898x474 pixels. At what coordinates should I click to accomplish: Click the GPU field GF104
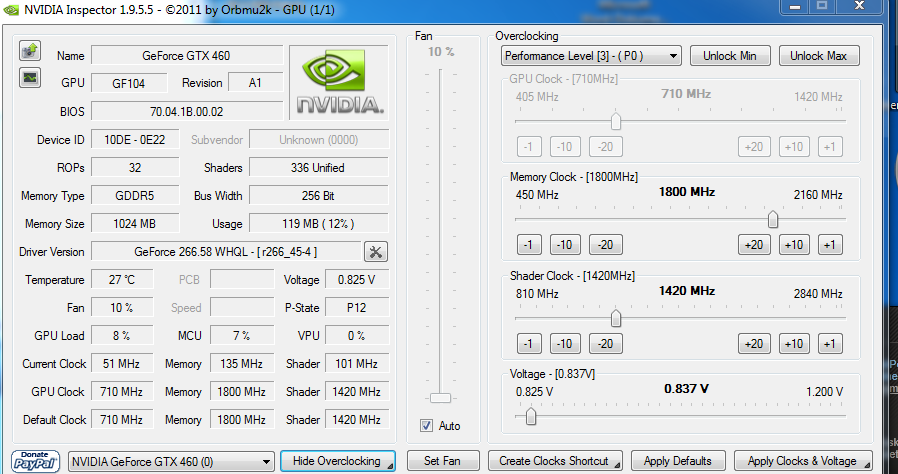coord(129,84)
